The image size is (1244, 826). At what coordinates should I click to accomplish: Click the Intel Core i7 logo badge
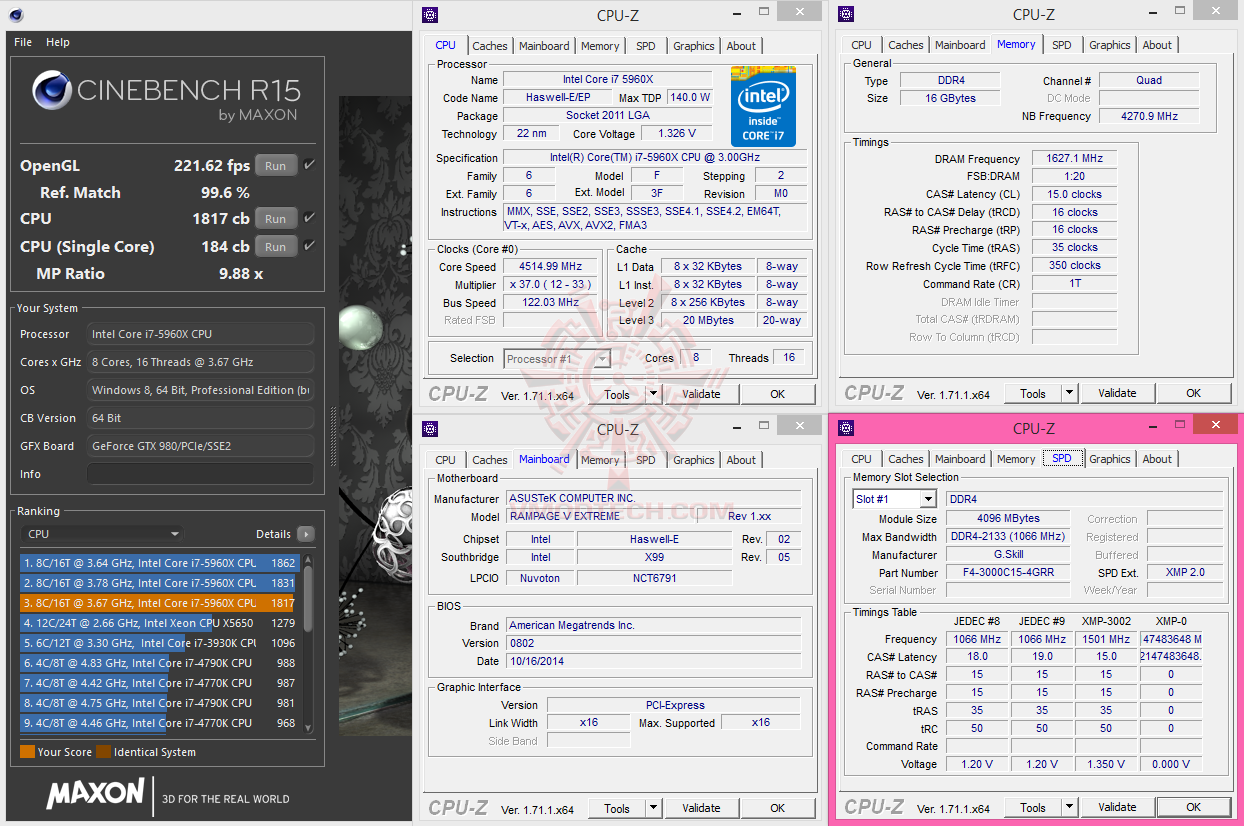(763, 106)
